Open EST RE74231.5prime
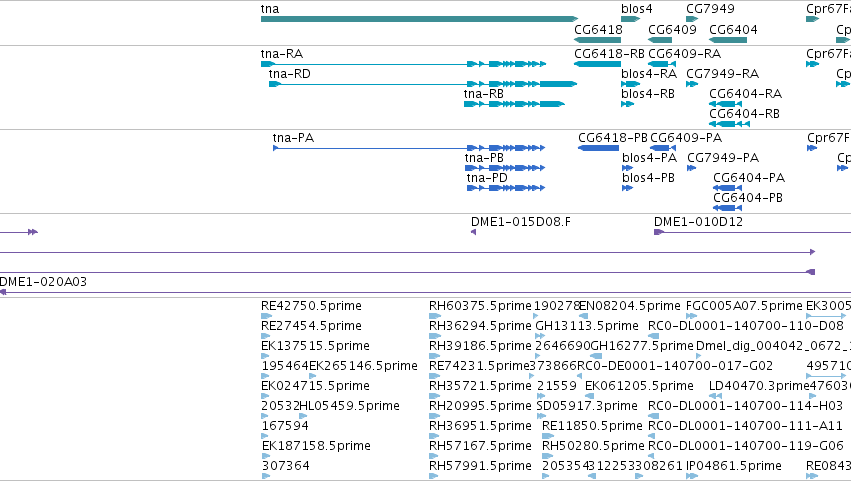851x481 pixels. [x=479, y=366]
